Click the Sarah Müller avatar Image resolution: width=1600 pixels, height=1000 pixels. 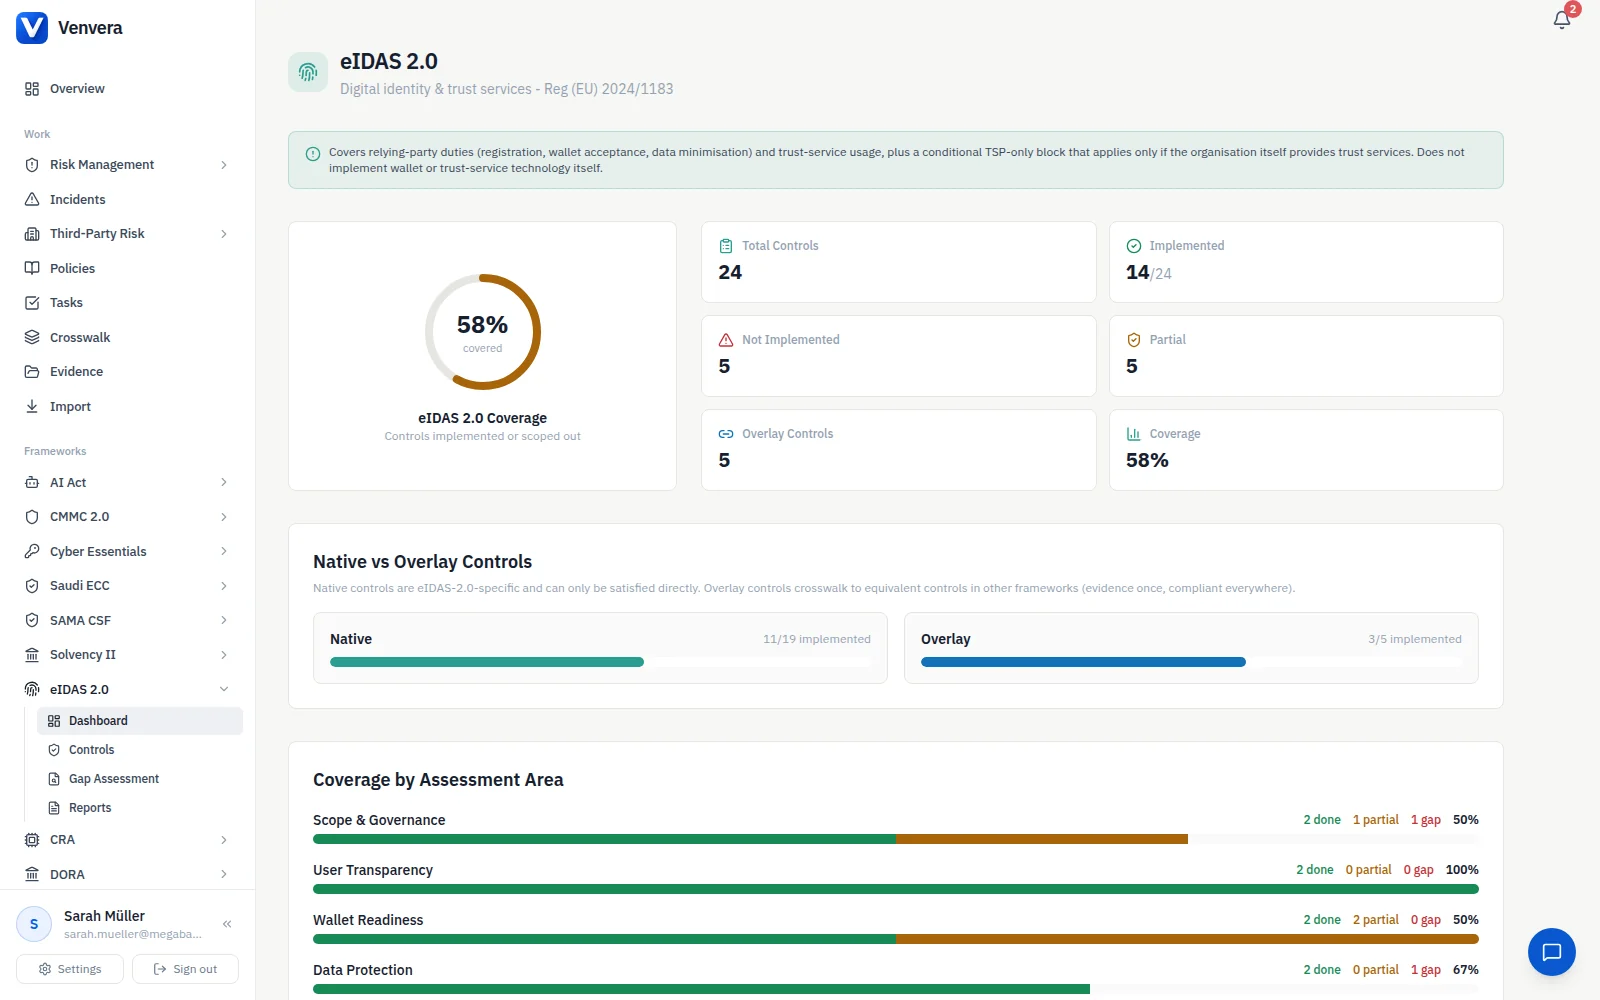[x=34, y=924]
